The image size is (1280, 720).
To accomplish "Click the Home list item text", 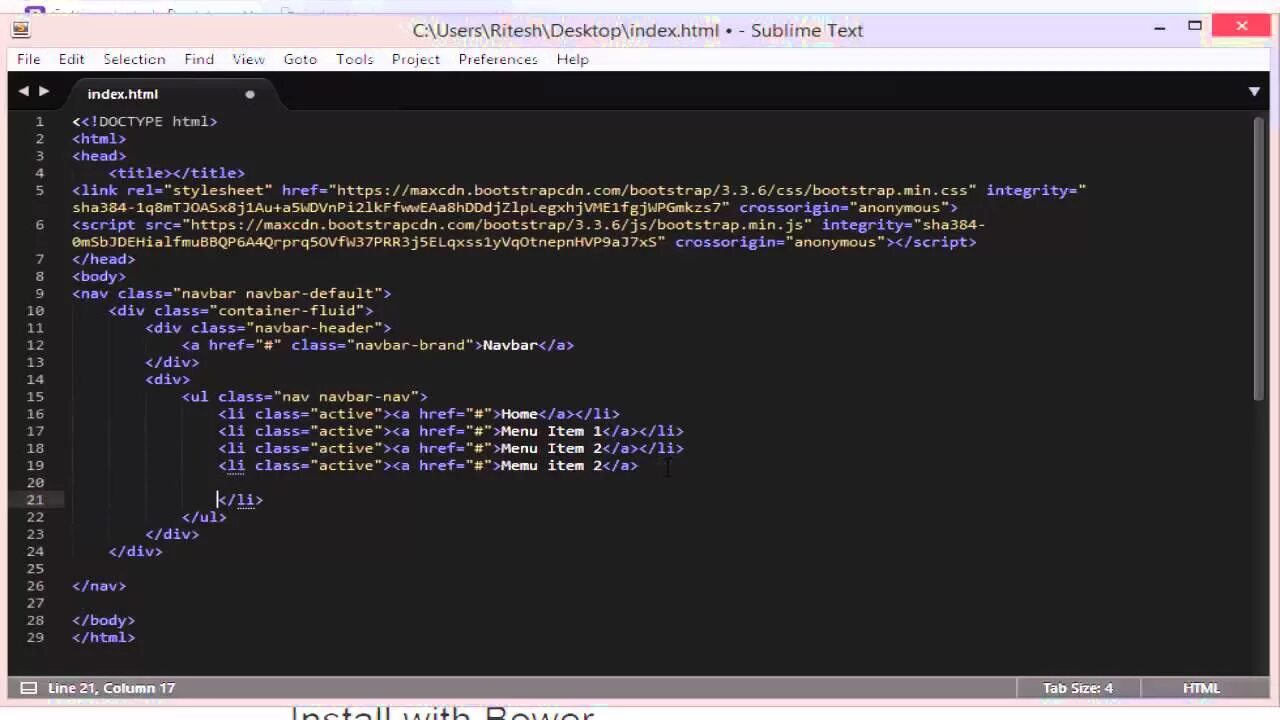I will pos(519,414).
